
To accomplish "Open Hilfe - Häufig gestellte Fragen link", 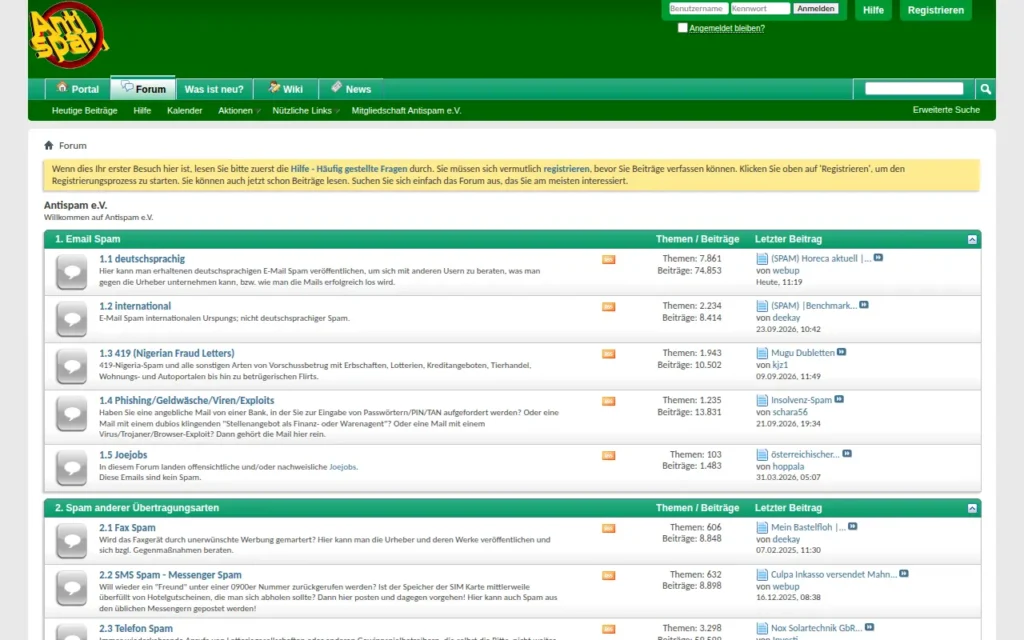I will (349, 168).
